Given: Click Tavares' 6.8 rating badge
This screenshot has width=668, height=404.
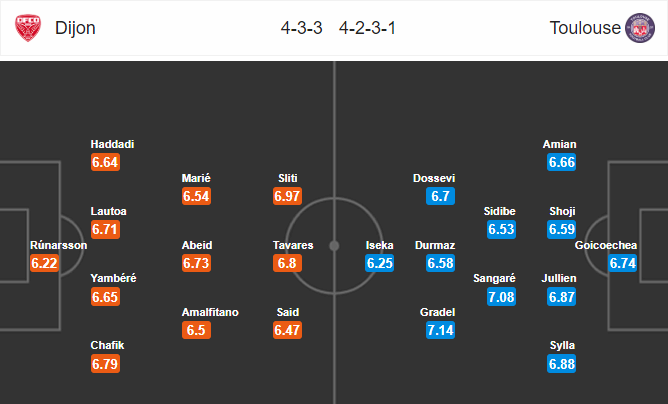Looking at the screenshot, I should click(288, 263).
